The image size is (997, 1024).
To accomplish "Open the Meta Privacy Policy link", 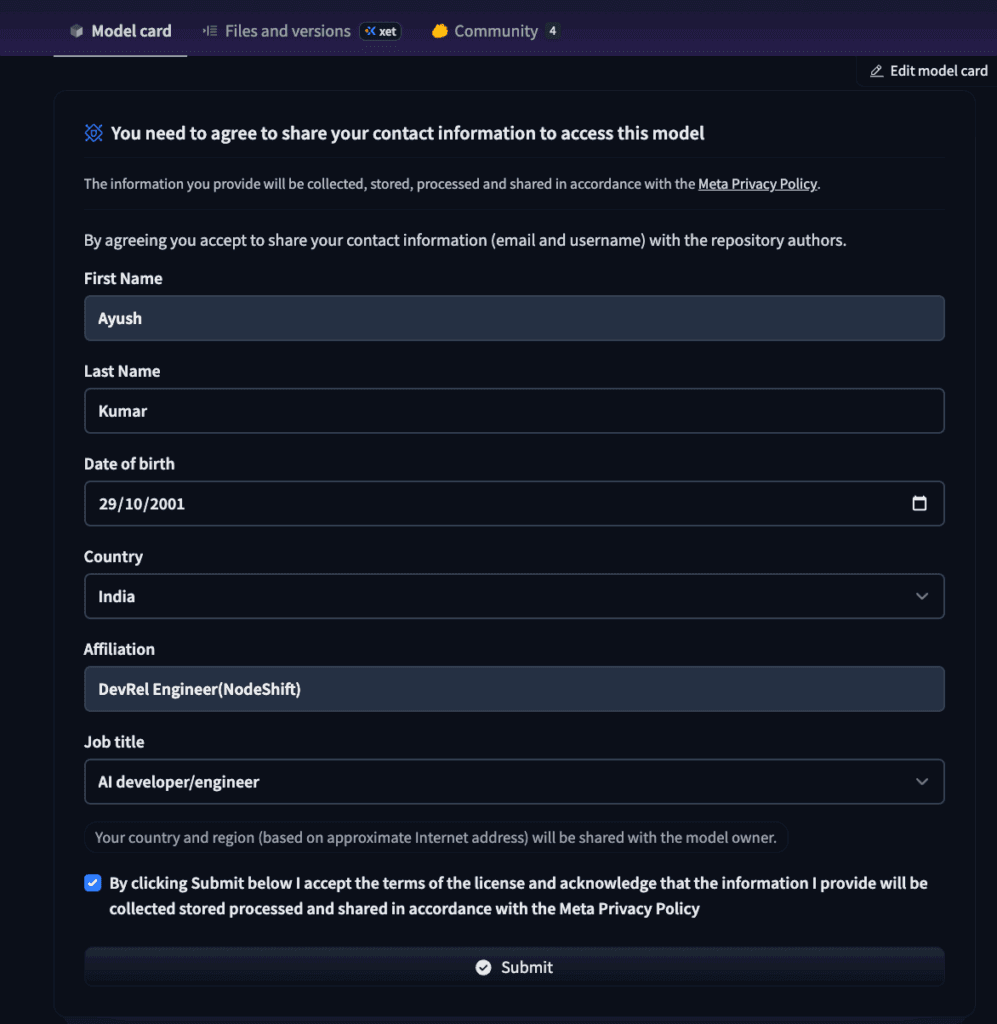I will tap(757, 184).
